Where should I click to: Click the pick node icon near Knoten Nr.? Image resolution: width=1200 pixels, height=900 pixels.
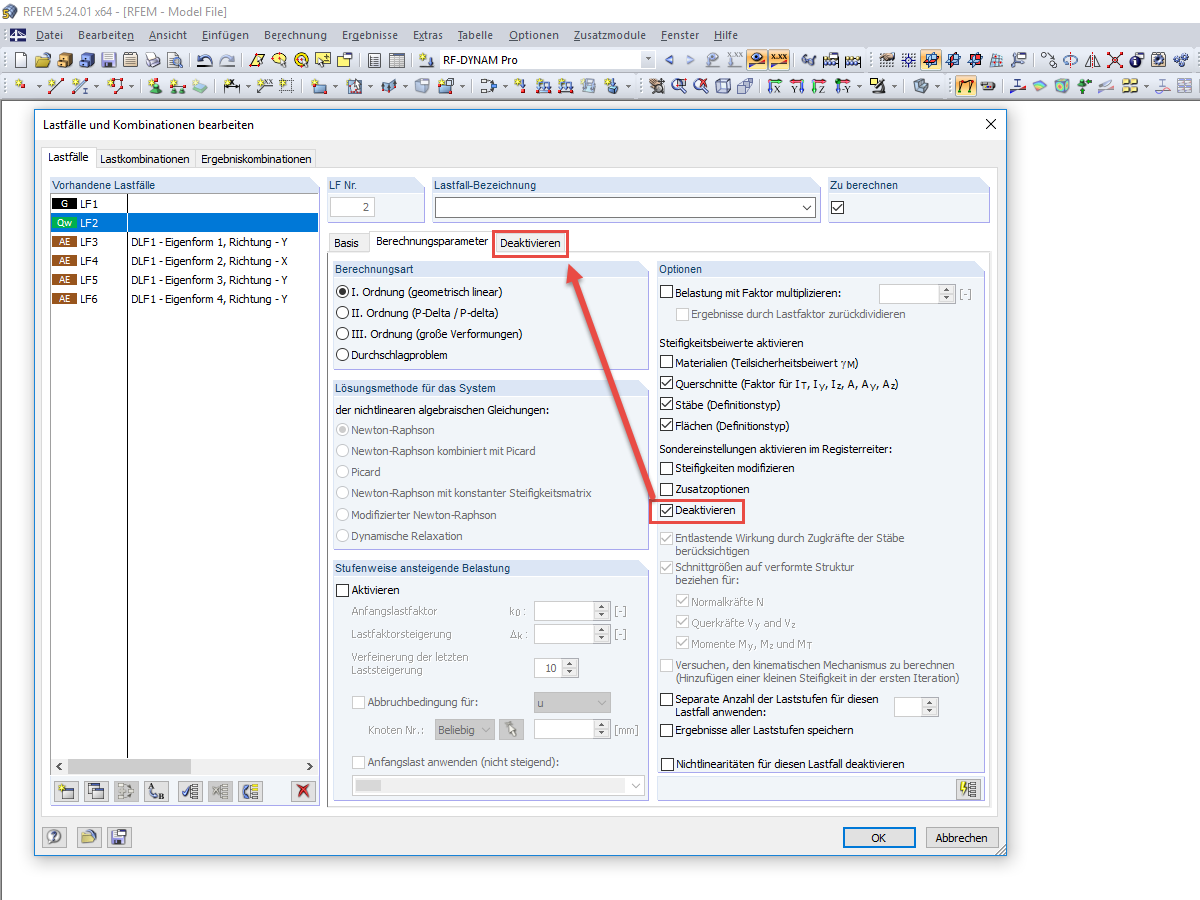[512, 729]
